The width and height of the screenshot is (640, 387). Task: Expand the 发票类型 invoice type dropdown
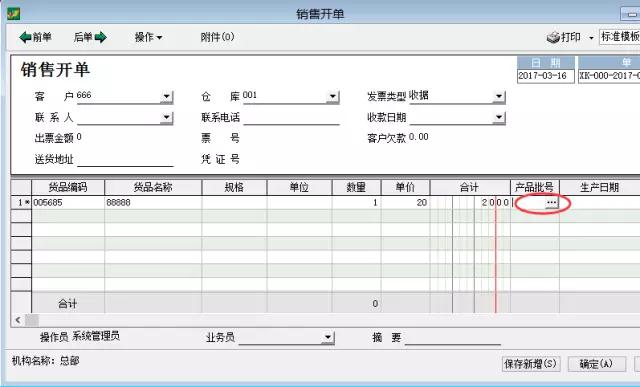(499, 97)
